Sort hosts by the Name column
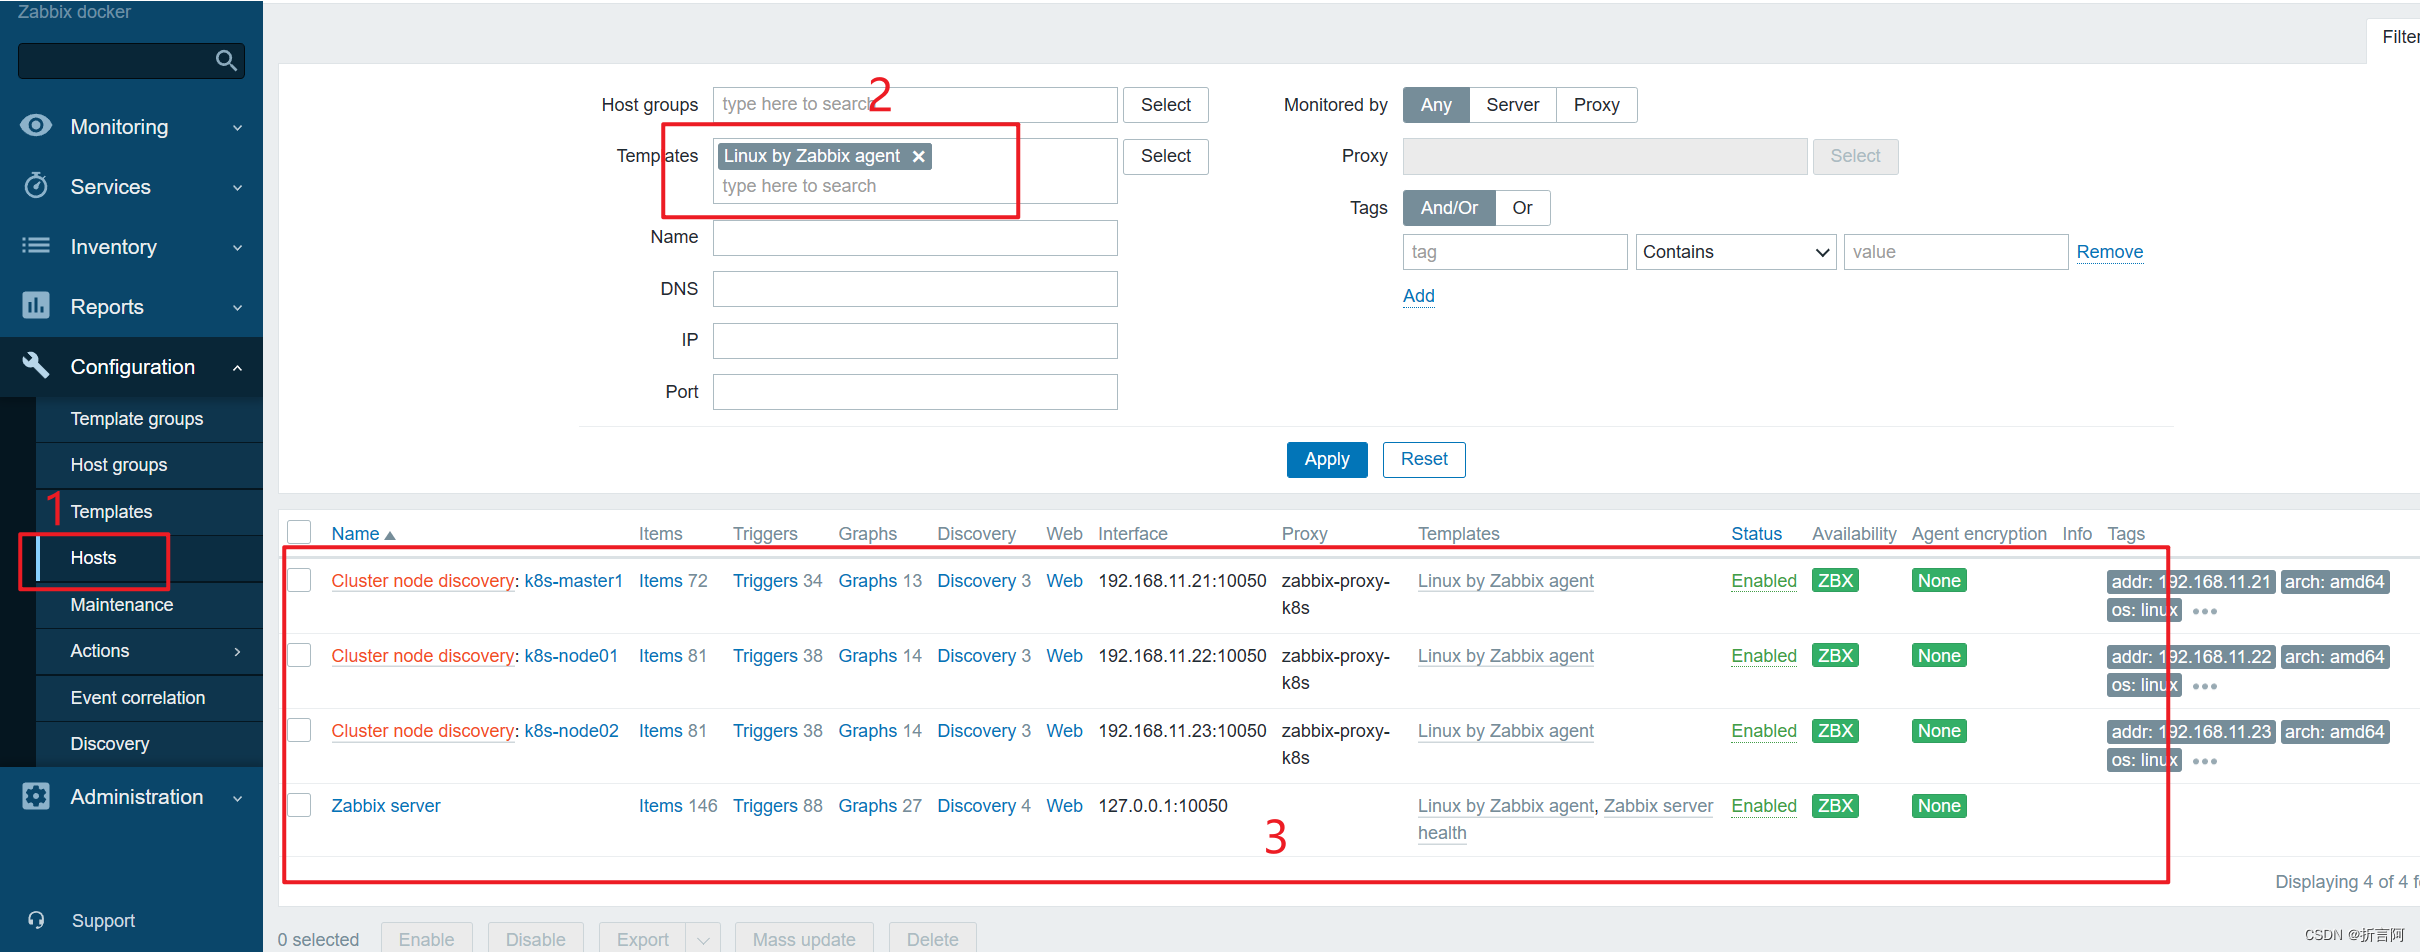This screenshot has height=952, width=2420. pyautogui.click(x=363, y=534)
